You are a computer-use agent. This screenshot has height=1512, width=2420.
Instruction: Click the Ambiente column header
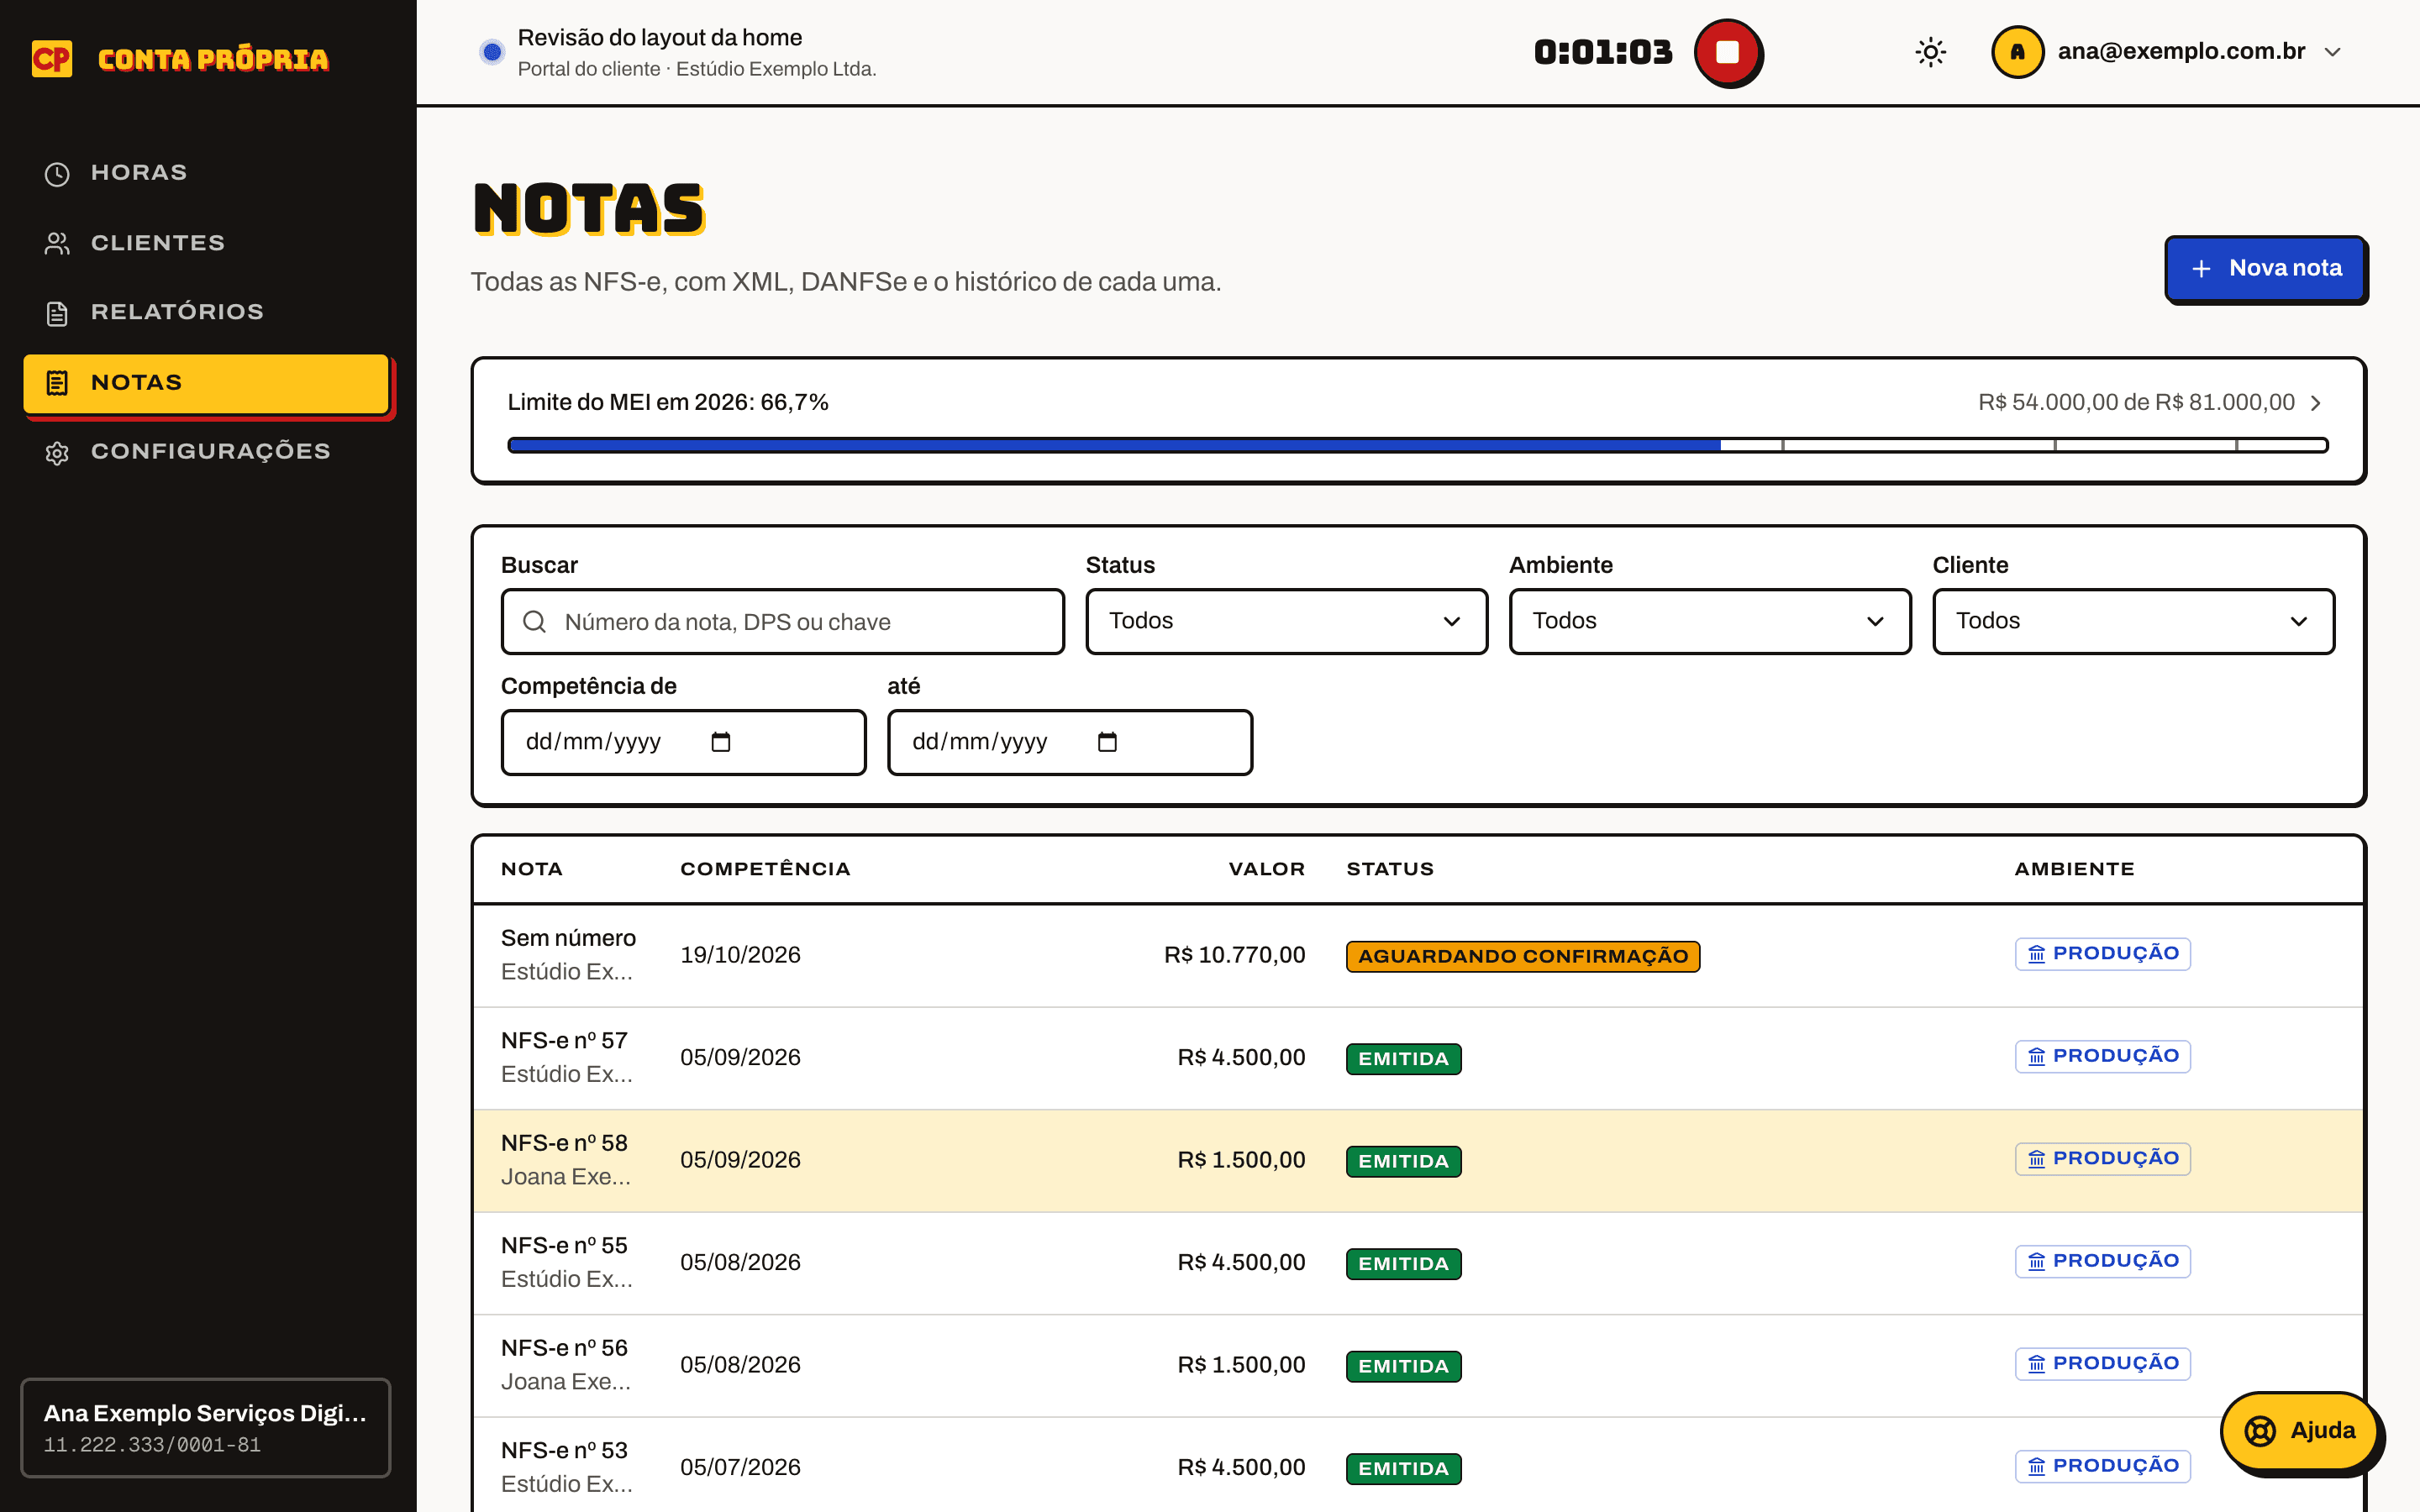tap(2074, 869)
